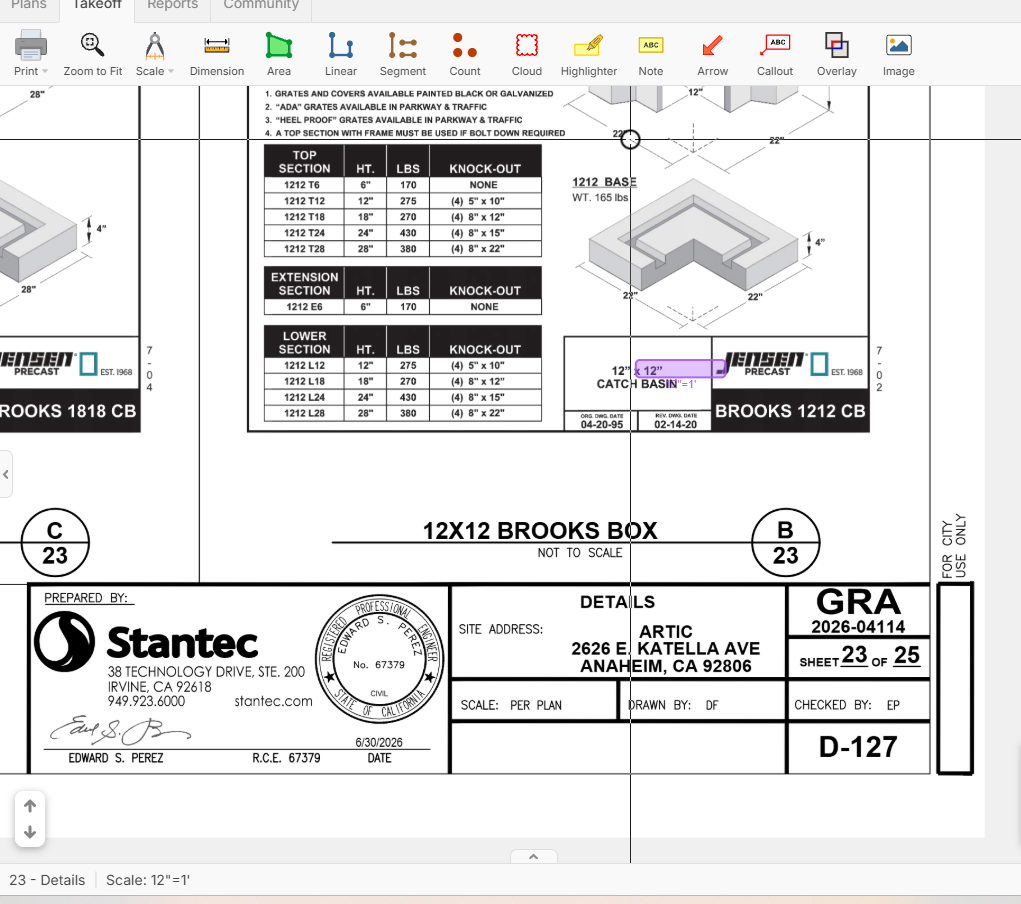Expand the left side panel handle
This screenshot has height=904, width=1021.
pos(5,474)
